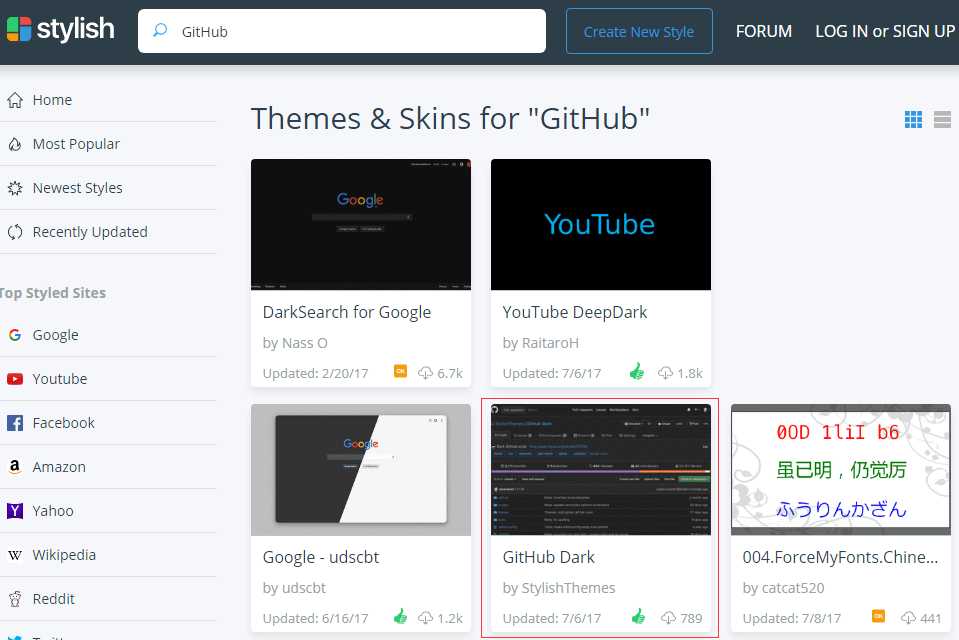Click the GitHub search field

coord(341,31)
